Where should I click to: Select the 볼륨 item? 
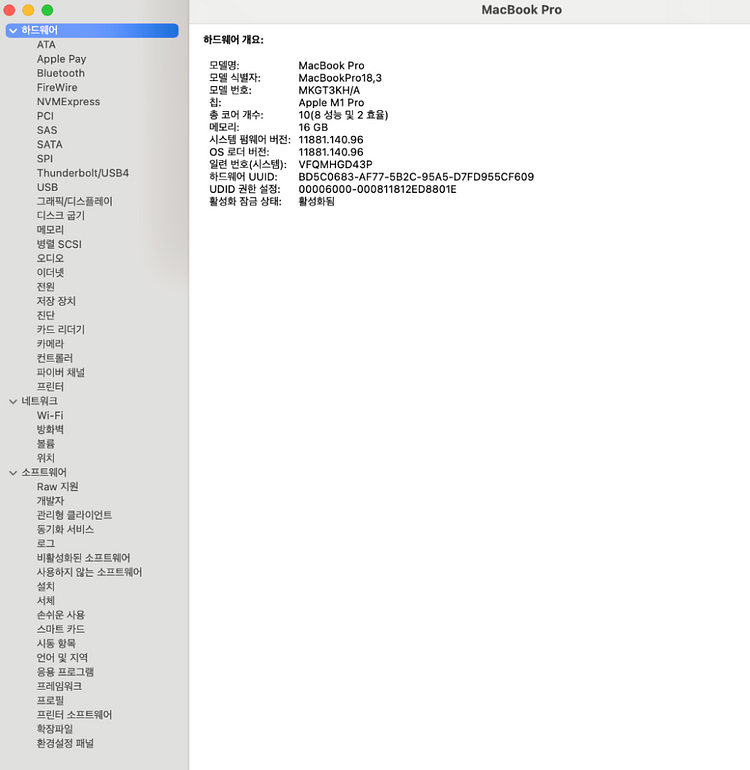click(46, 444)
